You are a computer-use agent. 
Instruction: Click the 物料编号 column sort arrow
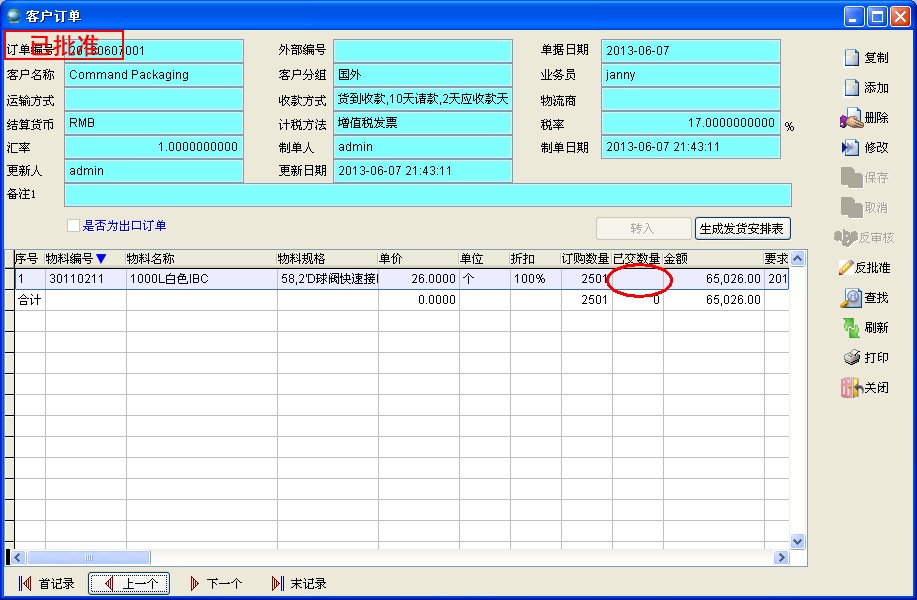[x=101, y=259]
